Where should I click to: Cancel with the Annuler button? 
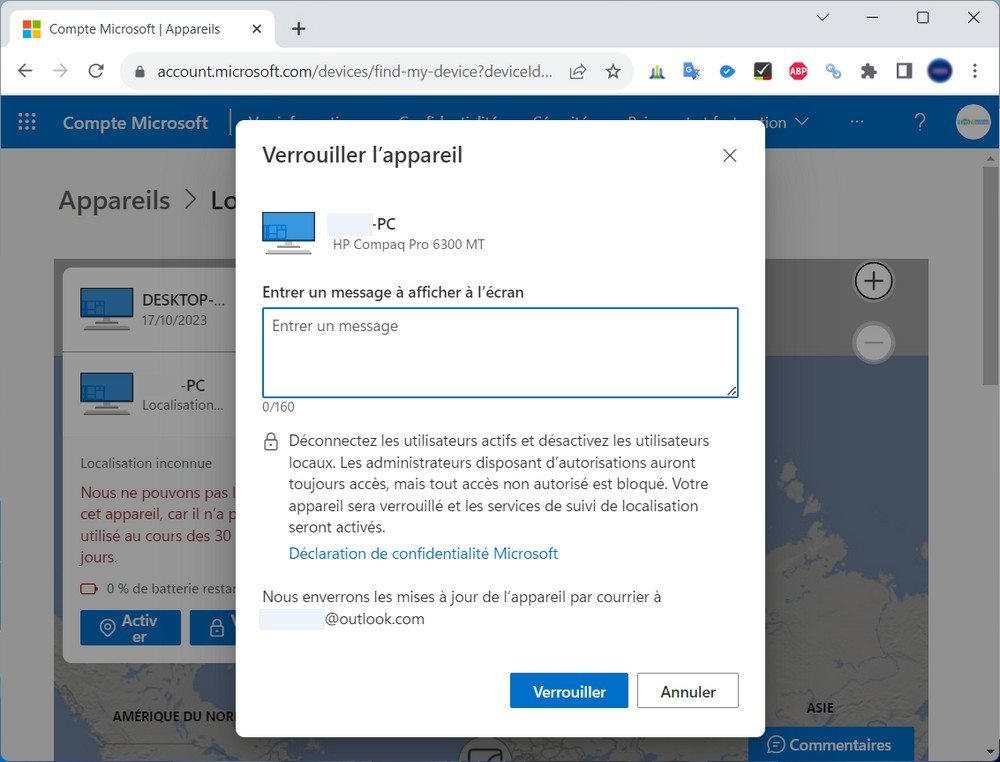tap(688, 691)
